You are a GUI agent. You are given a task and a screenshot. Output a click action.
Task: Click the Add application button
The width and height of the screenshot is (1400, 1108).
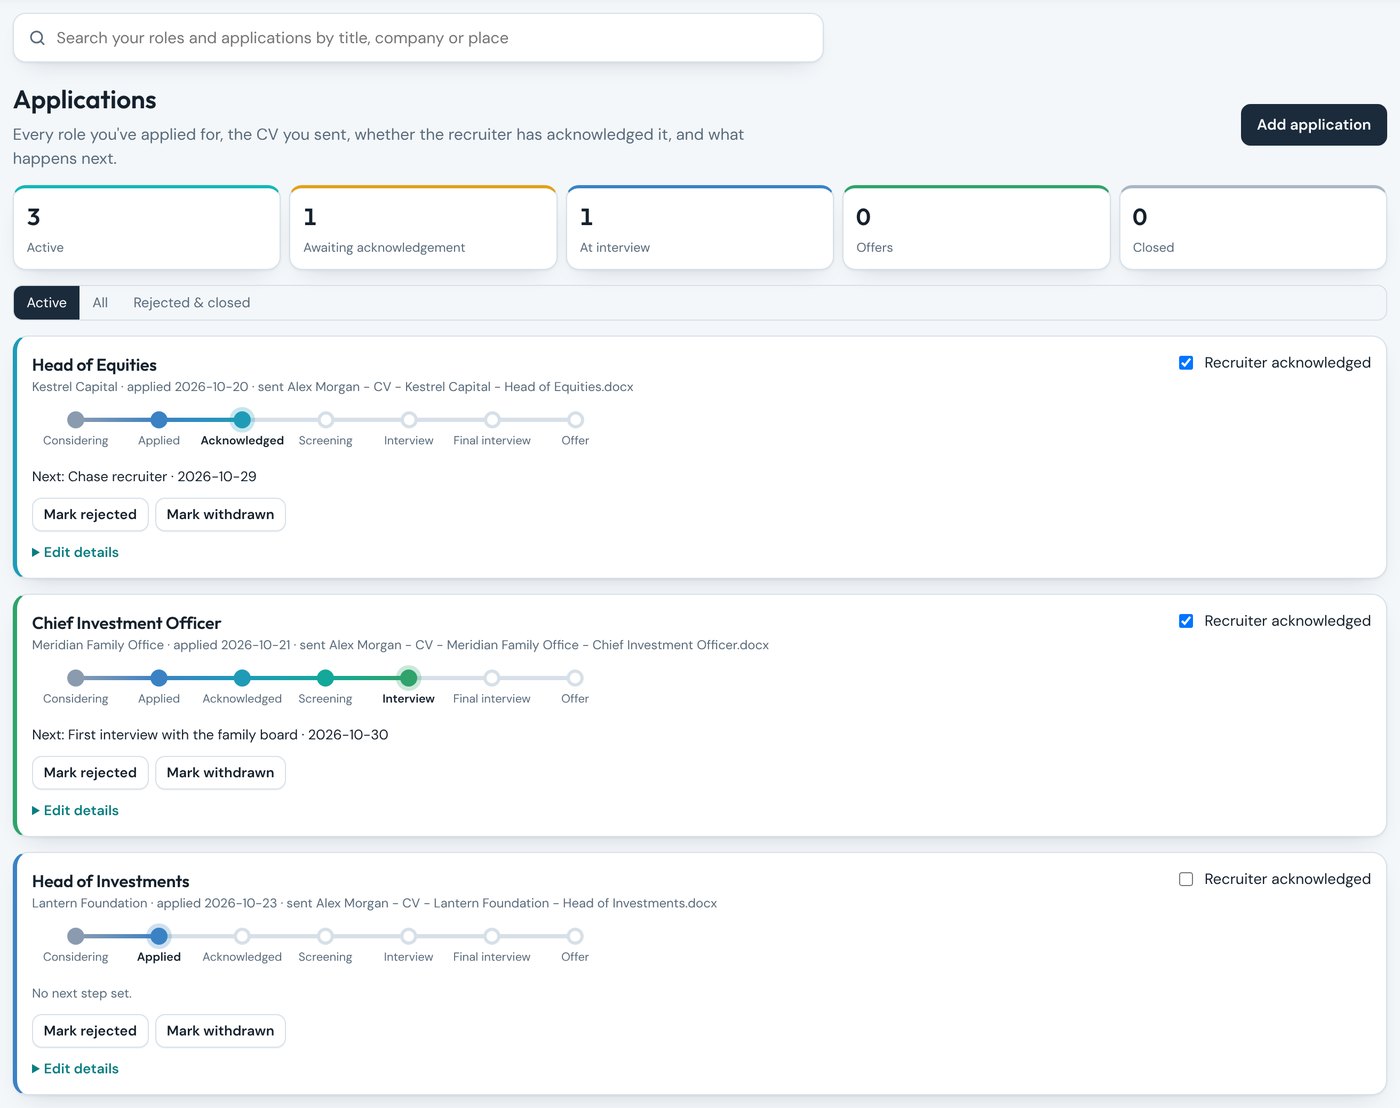coord(1313,125)
